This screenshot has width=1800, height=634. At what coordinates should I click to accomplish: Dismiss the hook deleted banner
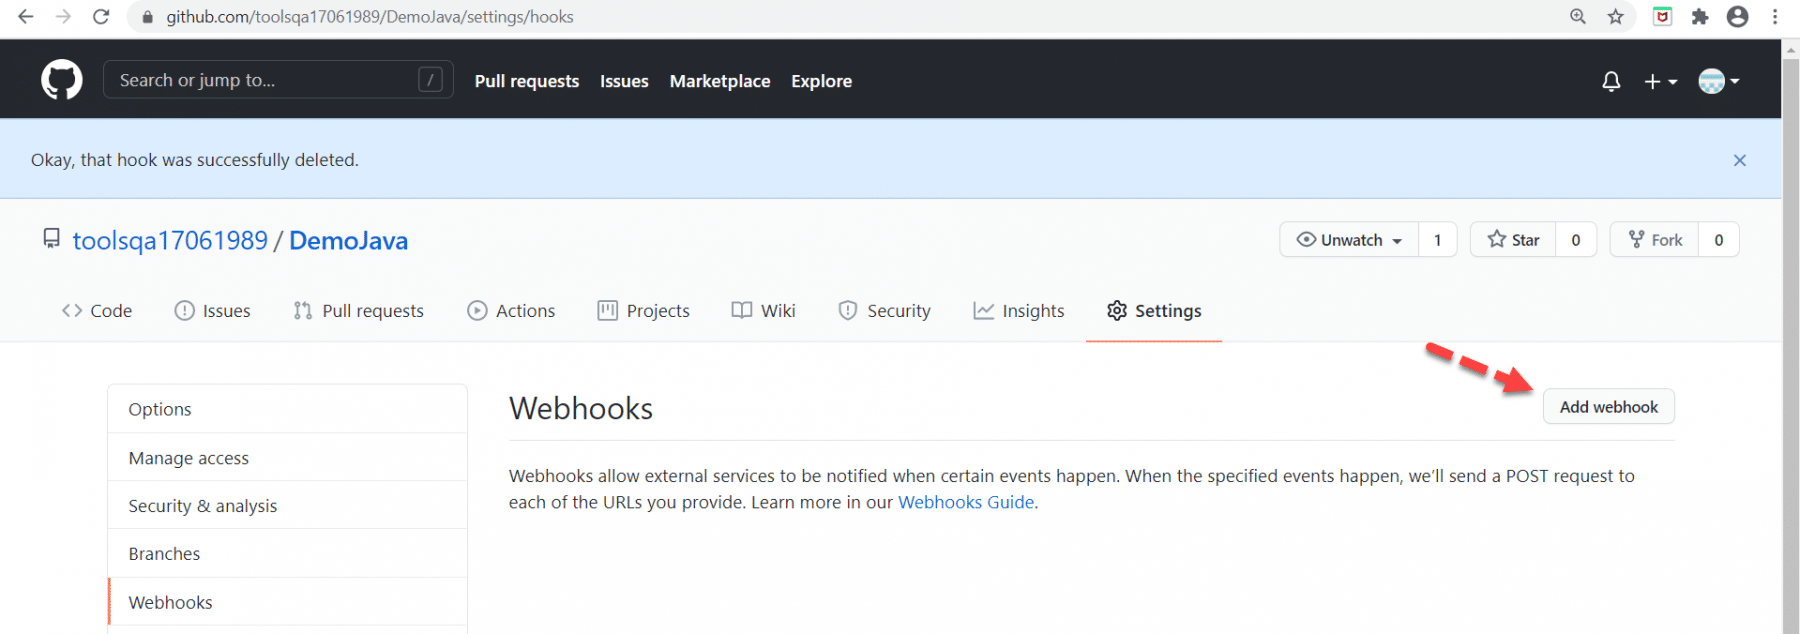coord(1740,160)
